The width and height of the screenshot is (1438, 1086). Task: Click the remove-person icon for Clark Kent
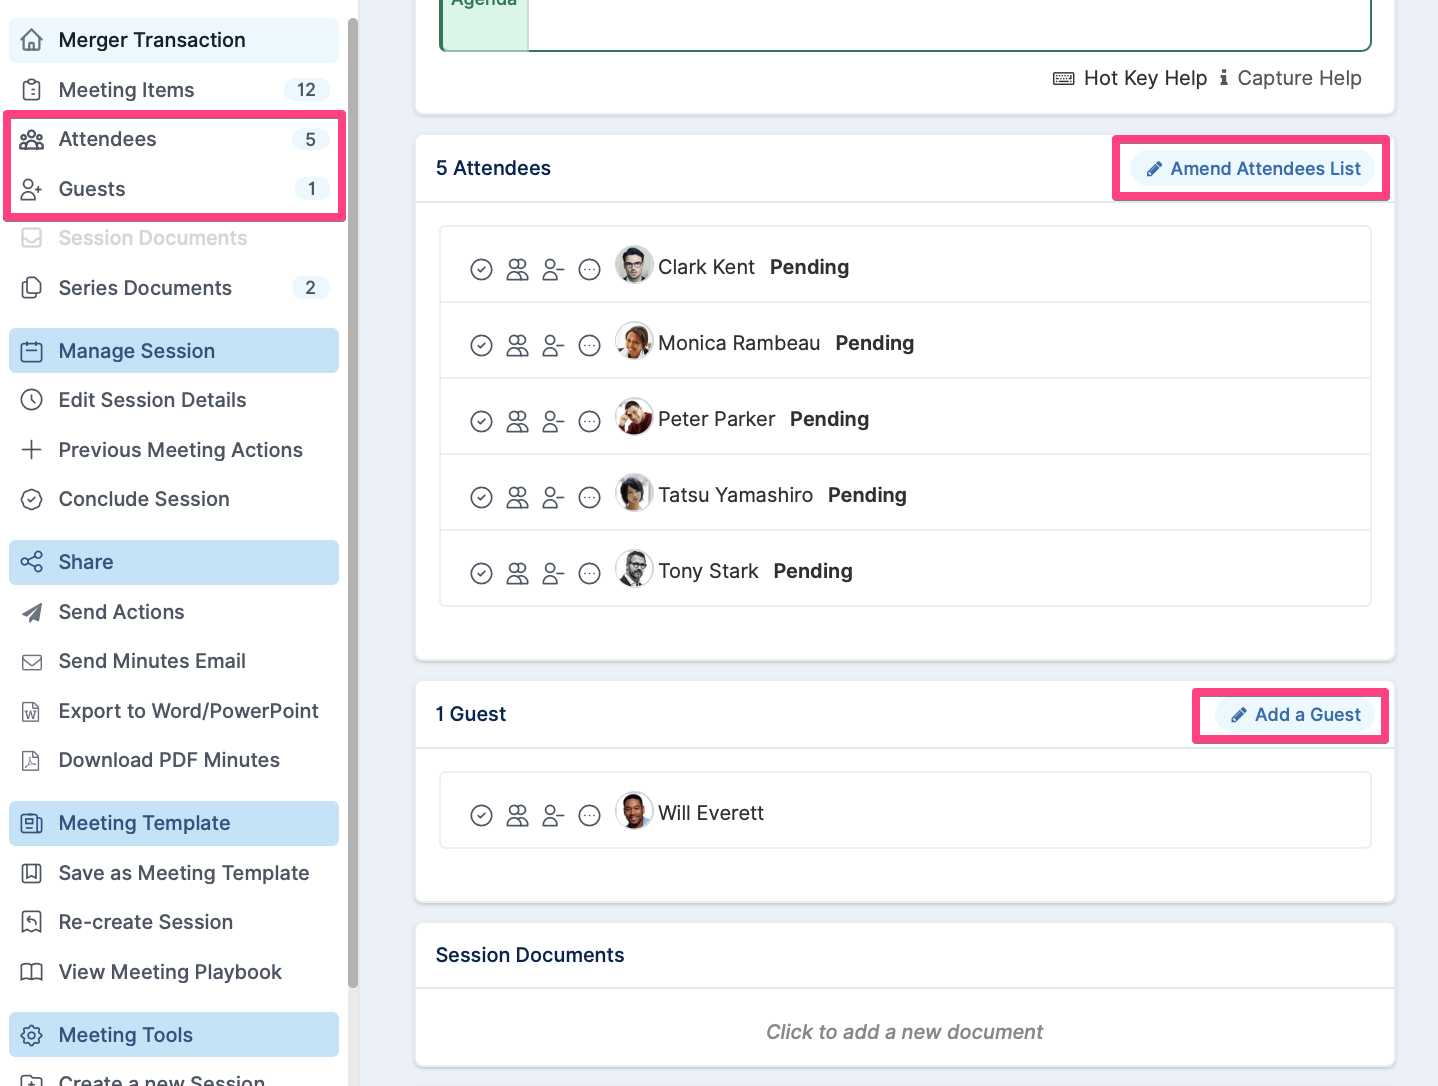[553, 269]
